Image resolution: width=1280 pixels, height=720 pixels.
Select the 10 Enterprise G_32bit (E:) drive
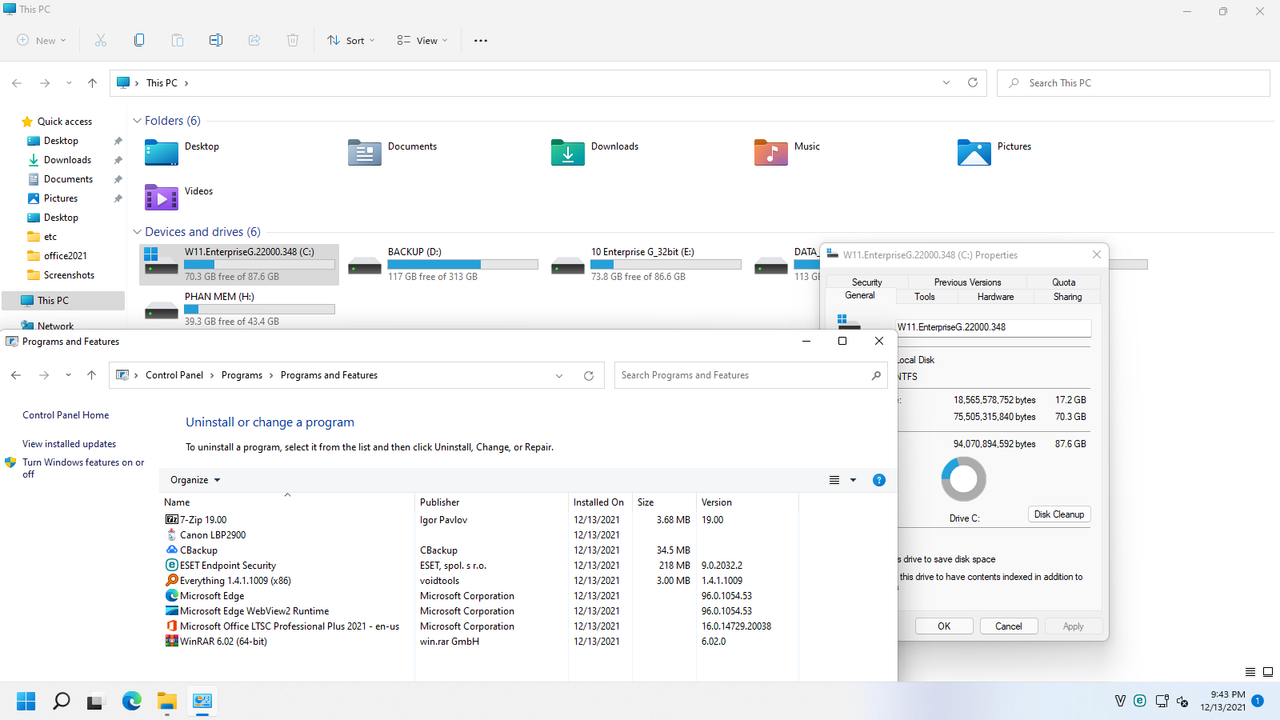(x=646, y=264)
